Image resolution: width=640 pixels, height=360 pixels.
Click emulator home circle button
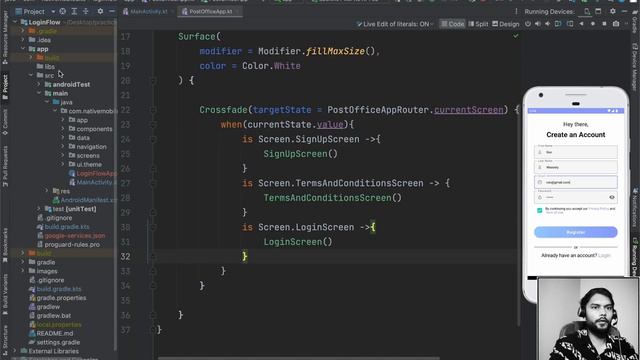pos(593,24)
